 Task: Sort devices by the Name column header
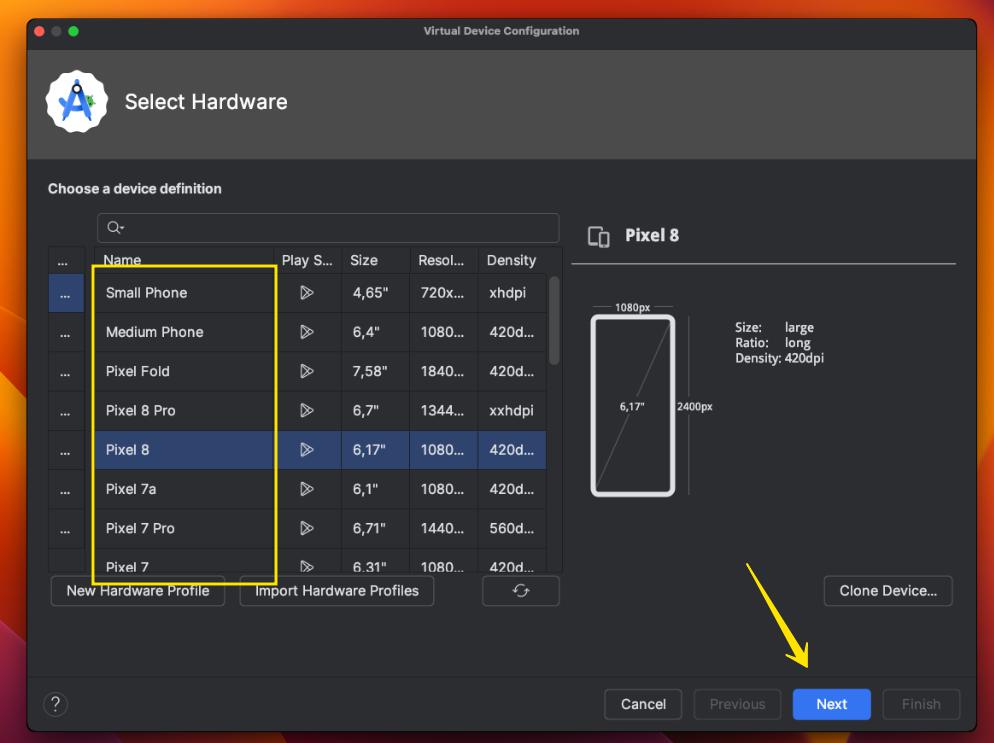point(184,261)
